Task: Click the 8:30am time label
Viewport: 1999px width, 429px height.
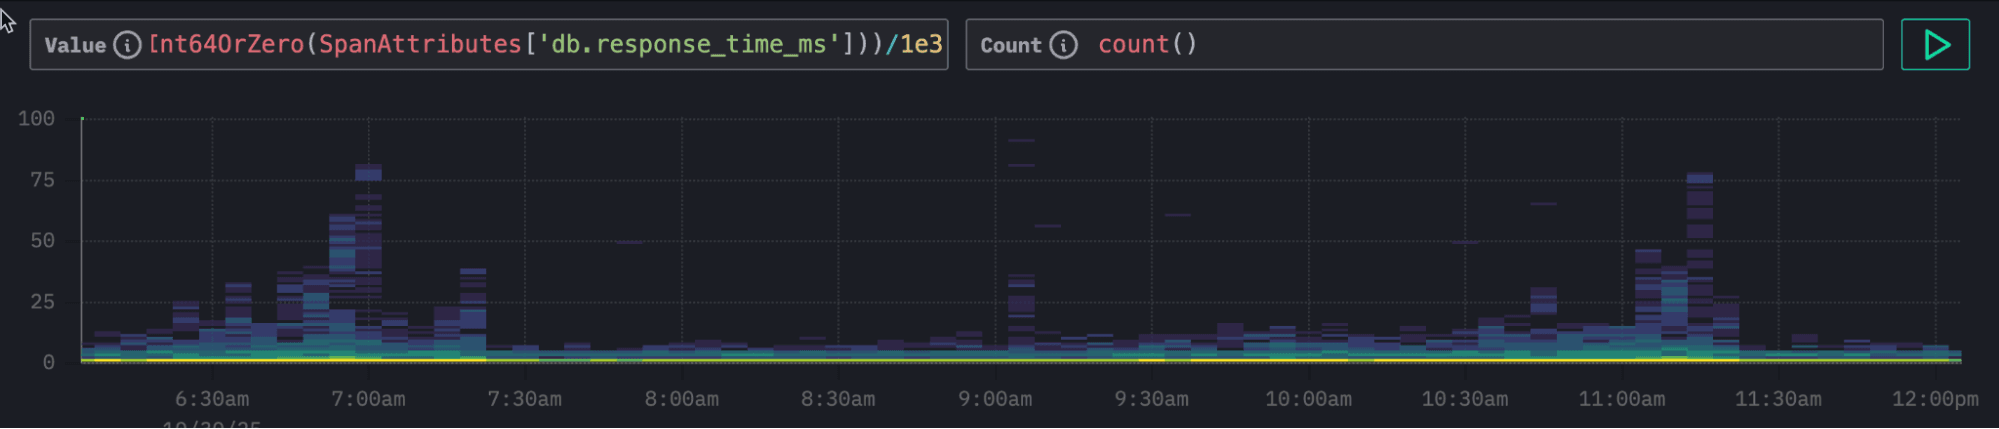Action: (838, 399)
